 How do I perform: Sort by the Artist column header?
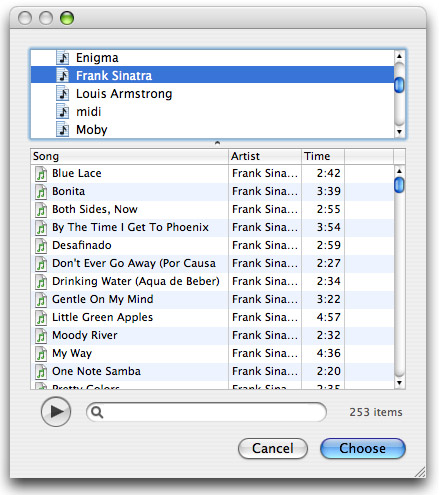pos(265,156)
